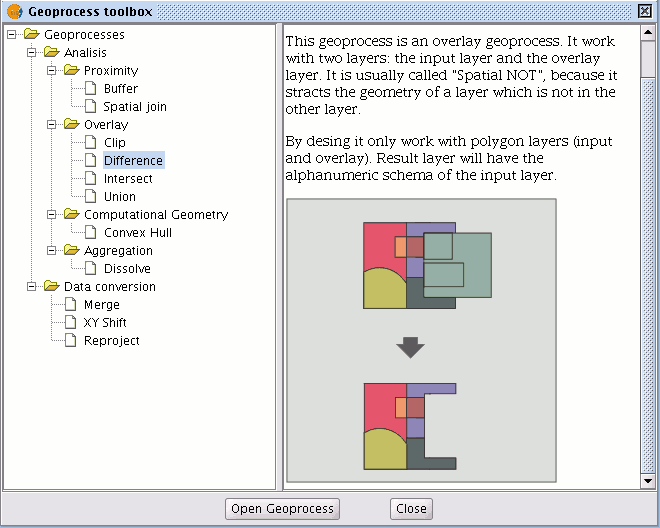Click the Data conversion folder icon
The image size is (660, 528).
click(x=51, y=286)
